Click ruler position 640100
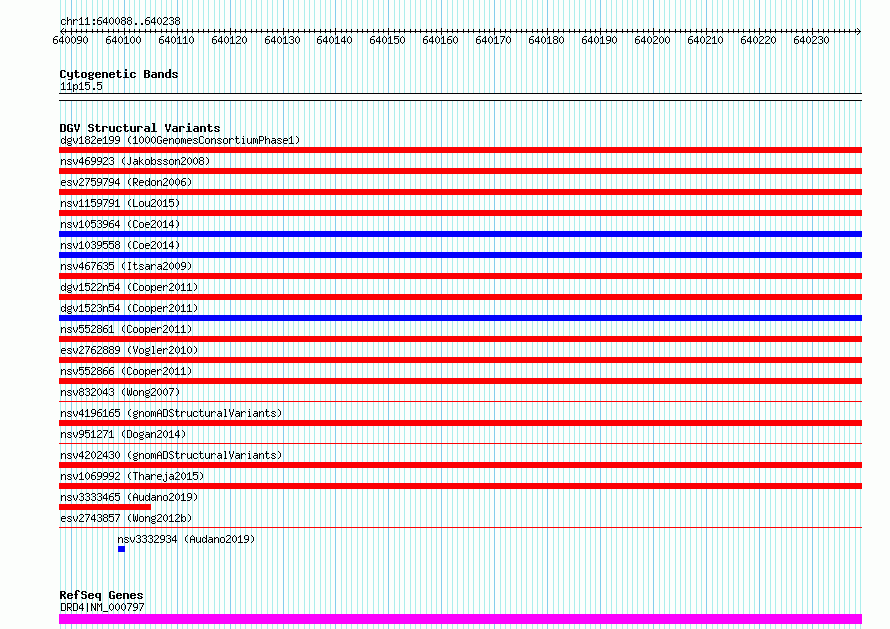 pyautogui.click(x=123, y=40)
